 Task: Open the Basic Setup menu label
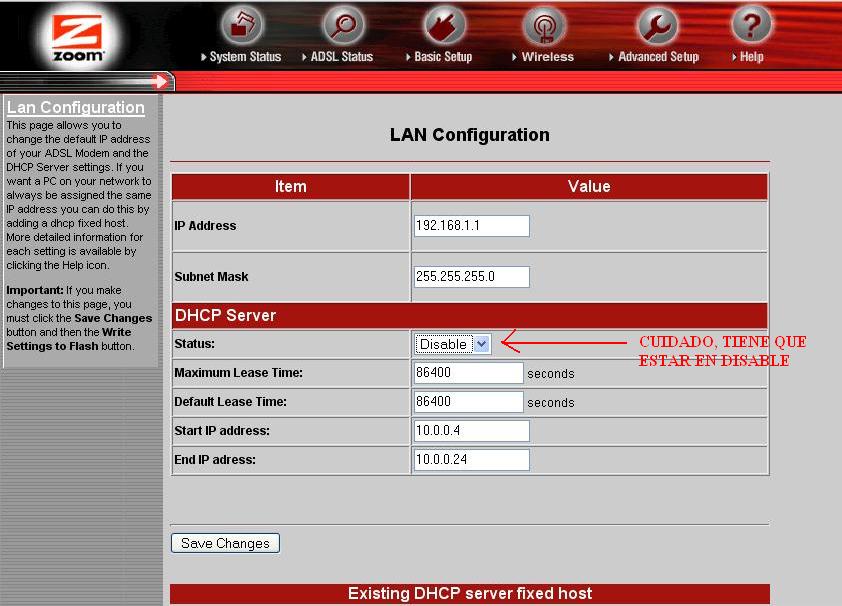coord(443,56)
